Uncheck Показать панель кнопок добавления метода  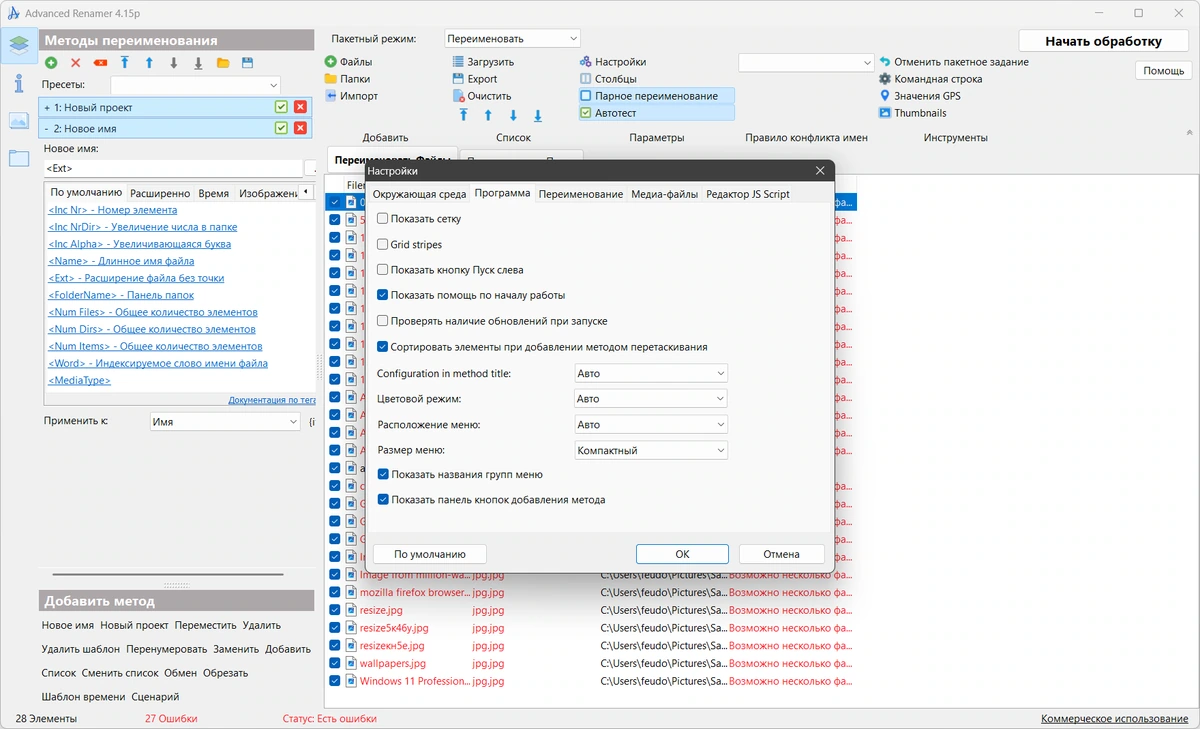coord(383,500)
